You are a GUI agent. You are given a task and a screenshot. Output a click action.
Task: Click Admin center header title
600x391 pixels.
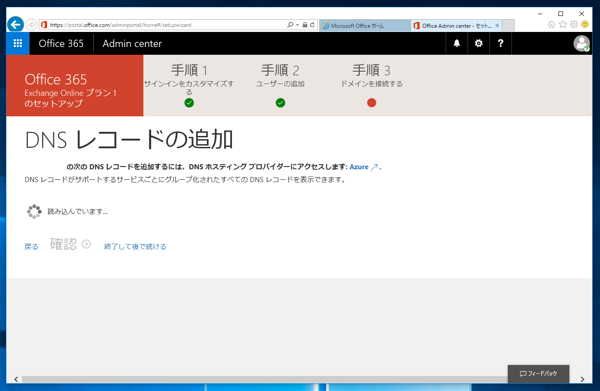point(132,43)
